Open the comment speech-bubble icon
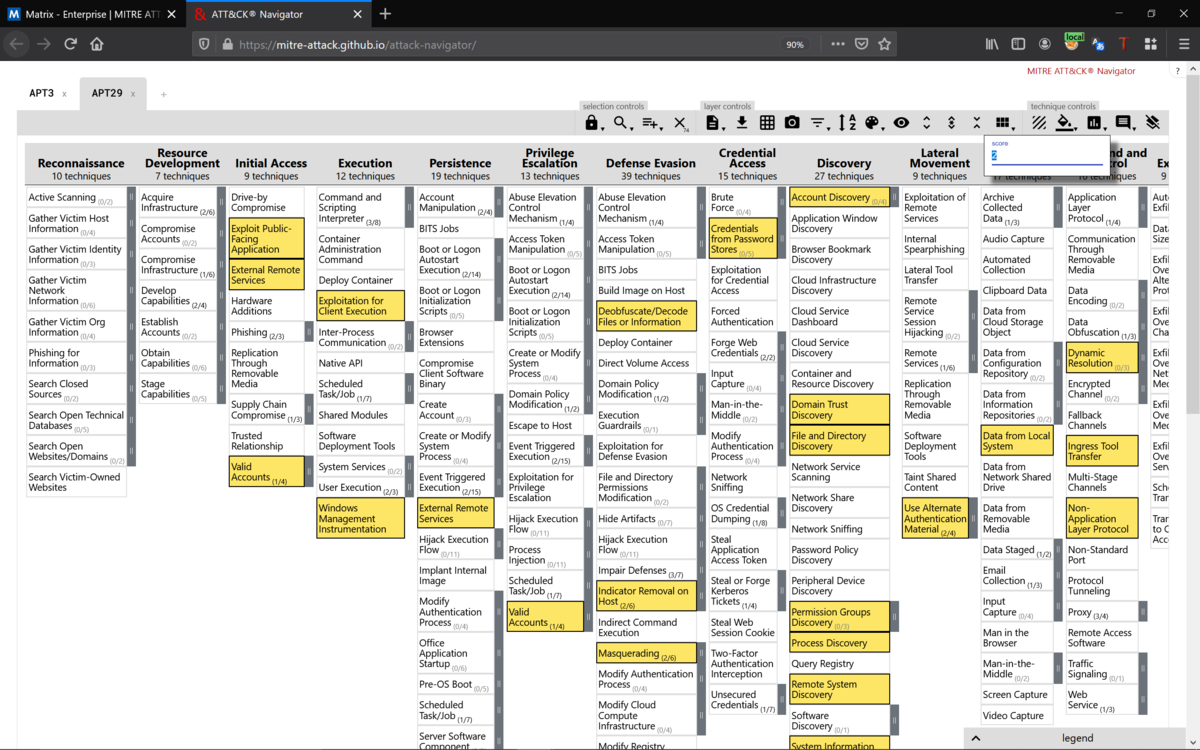This screenshot has height=750, width=1200. [1124, 123]
